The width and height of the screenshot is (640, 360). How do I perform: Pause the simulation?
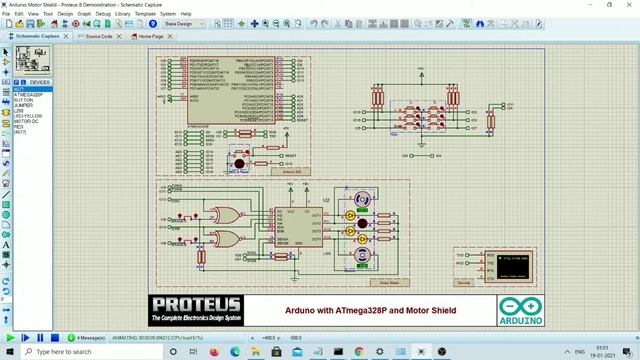pos(40,338)
